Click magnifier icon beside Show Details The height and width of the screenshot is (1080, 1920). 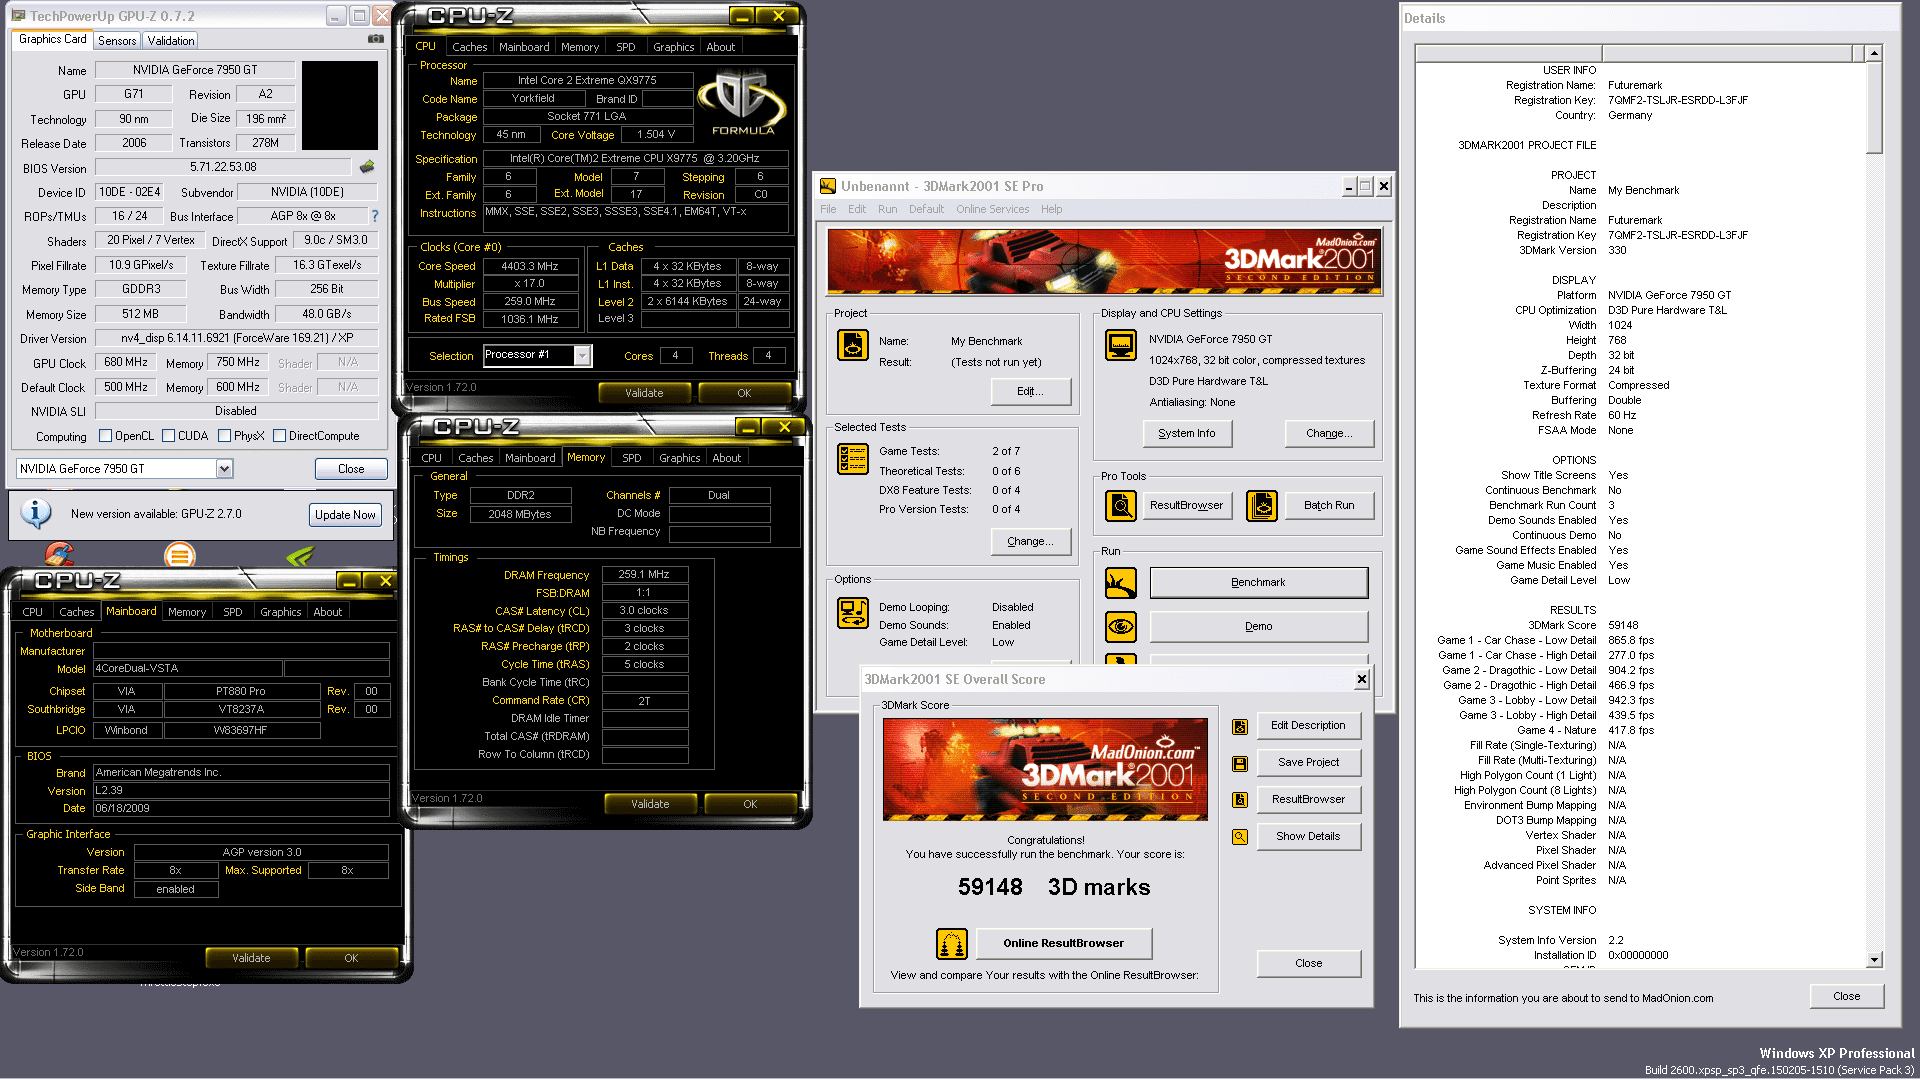click(x=1240, y=837)
